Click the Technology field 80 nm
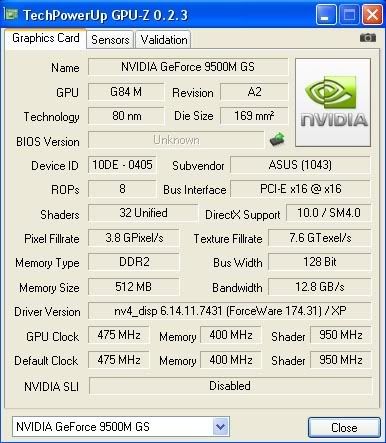Image resolution: width=386 pixels, height=443 pixels. pyautogui.click(x=126, y=116)
